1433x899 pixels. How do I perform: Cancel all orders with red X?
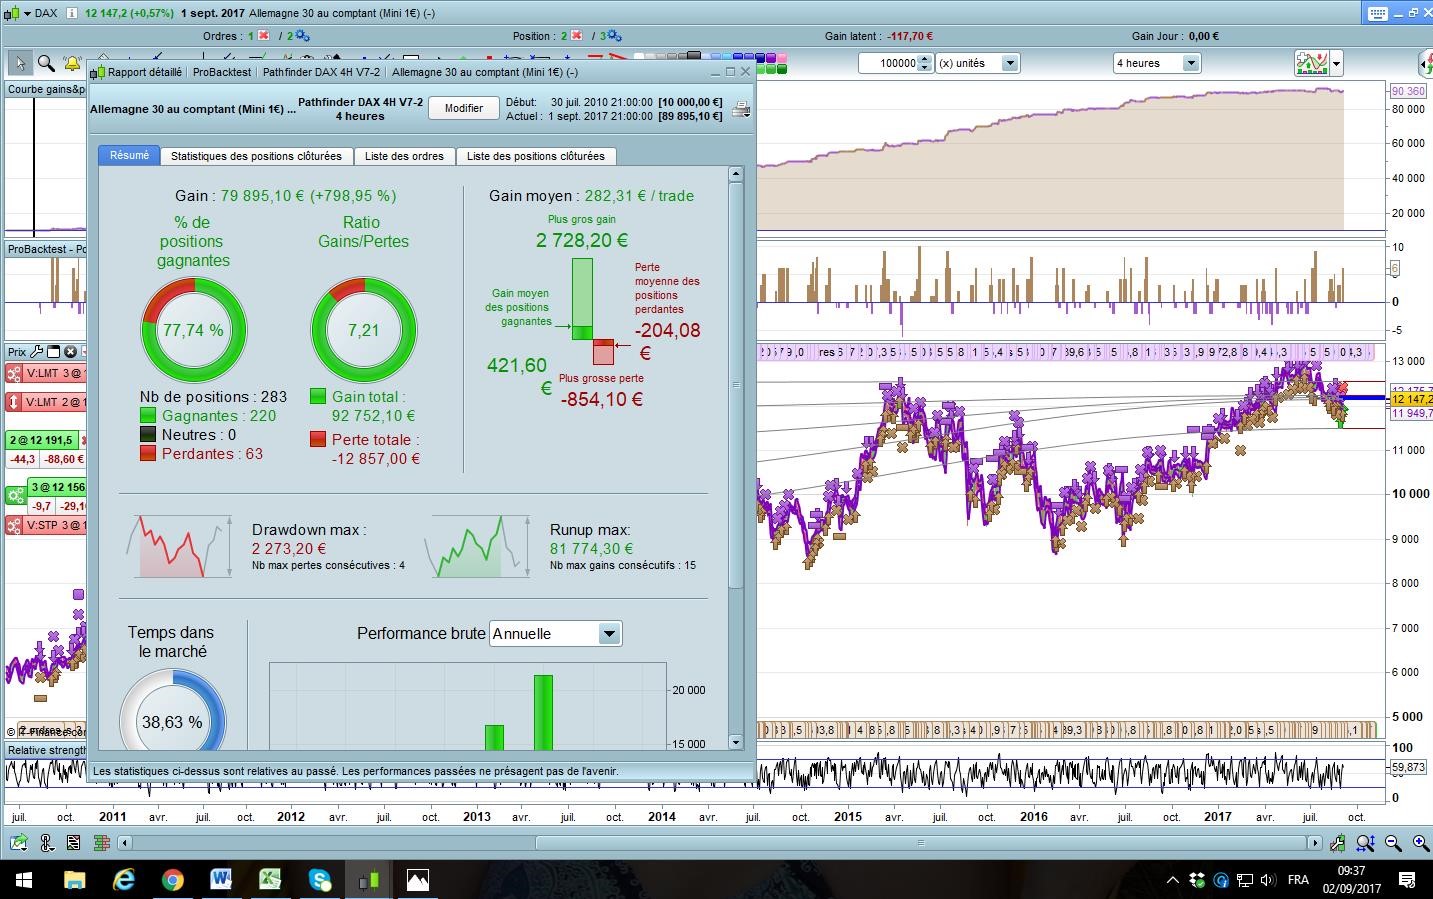(263, 36)
